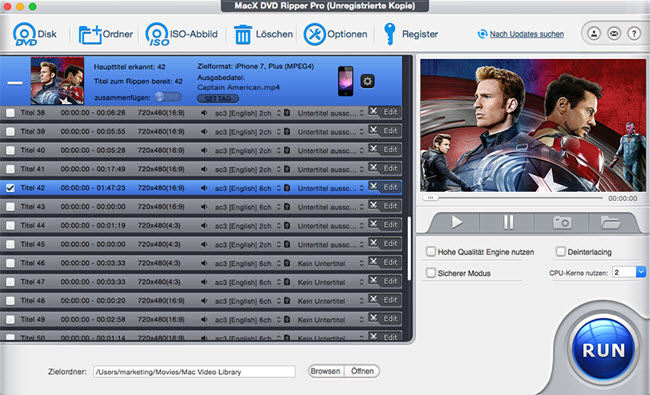Click the speaker icon on Titel 46

(204, 263)
